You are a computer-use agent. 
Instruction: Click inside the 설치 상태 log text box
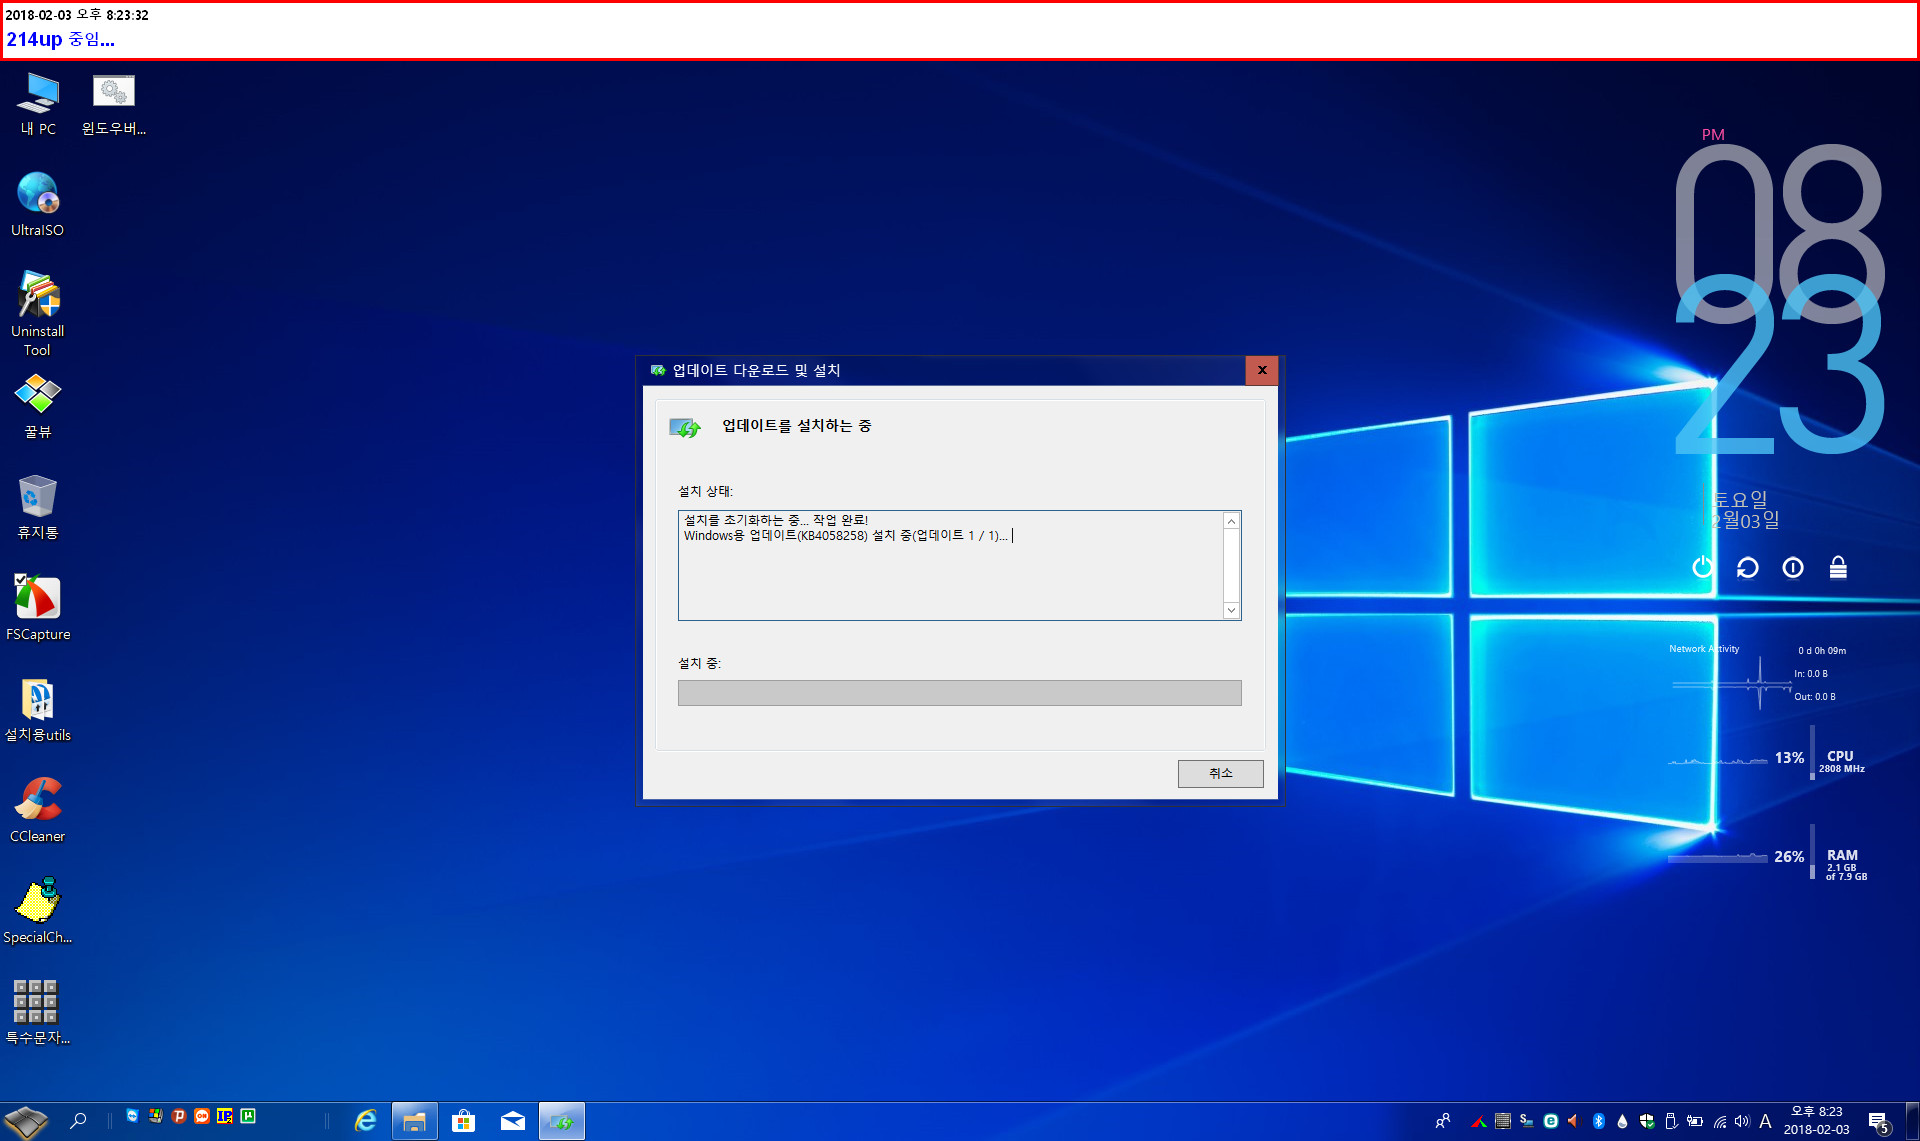point(950,566)
